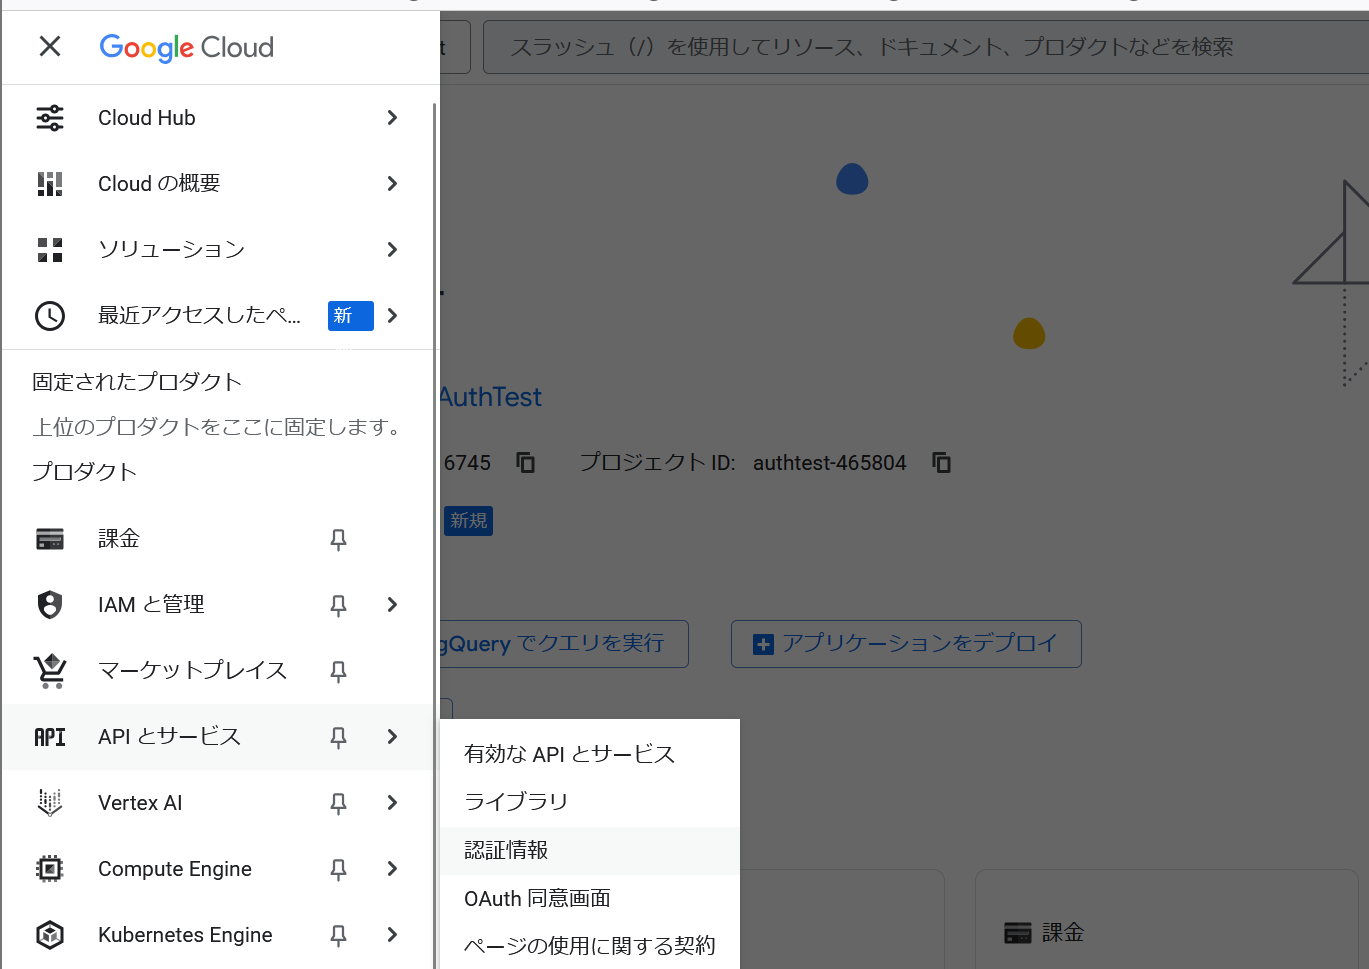Pin Kubernetes Engine to the top
1369x969 pixels.
pos(339,936)
